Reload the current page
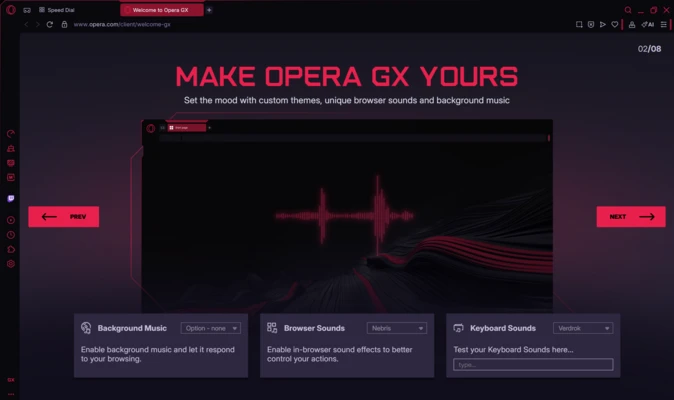 coord(50,24)
